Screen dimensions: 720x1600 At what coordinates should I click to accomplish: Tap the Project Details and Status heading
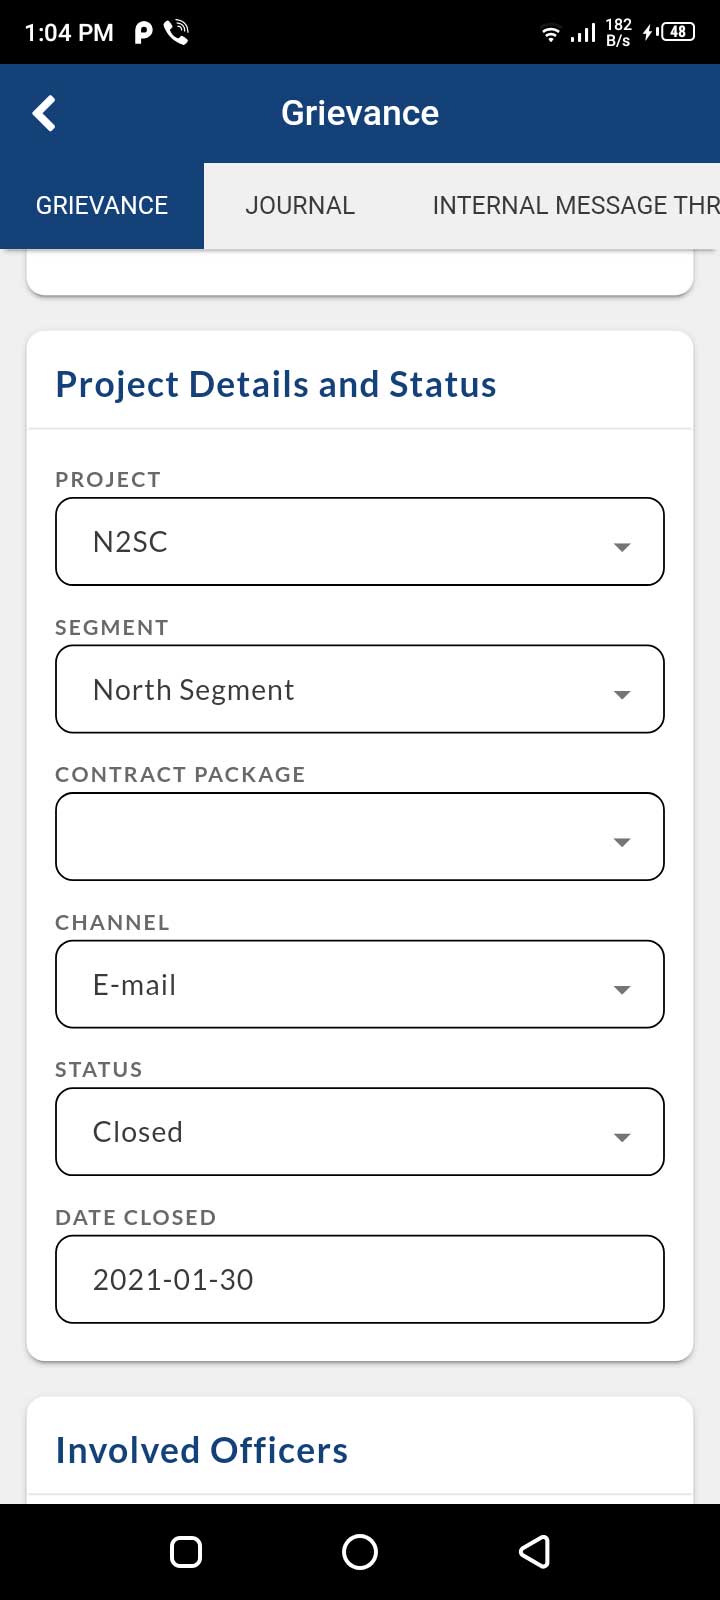[x=276, y=384]
